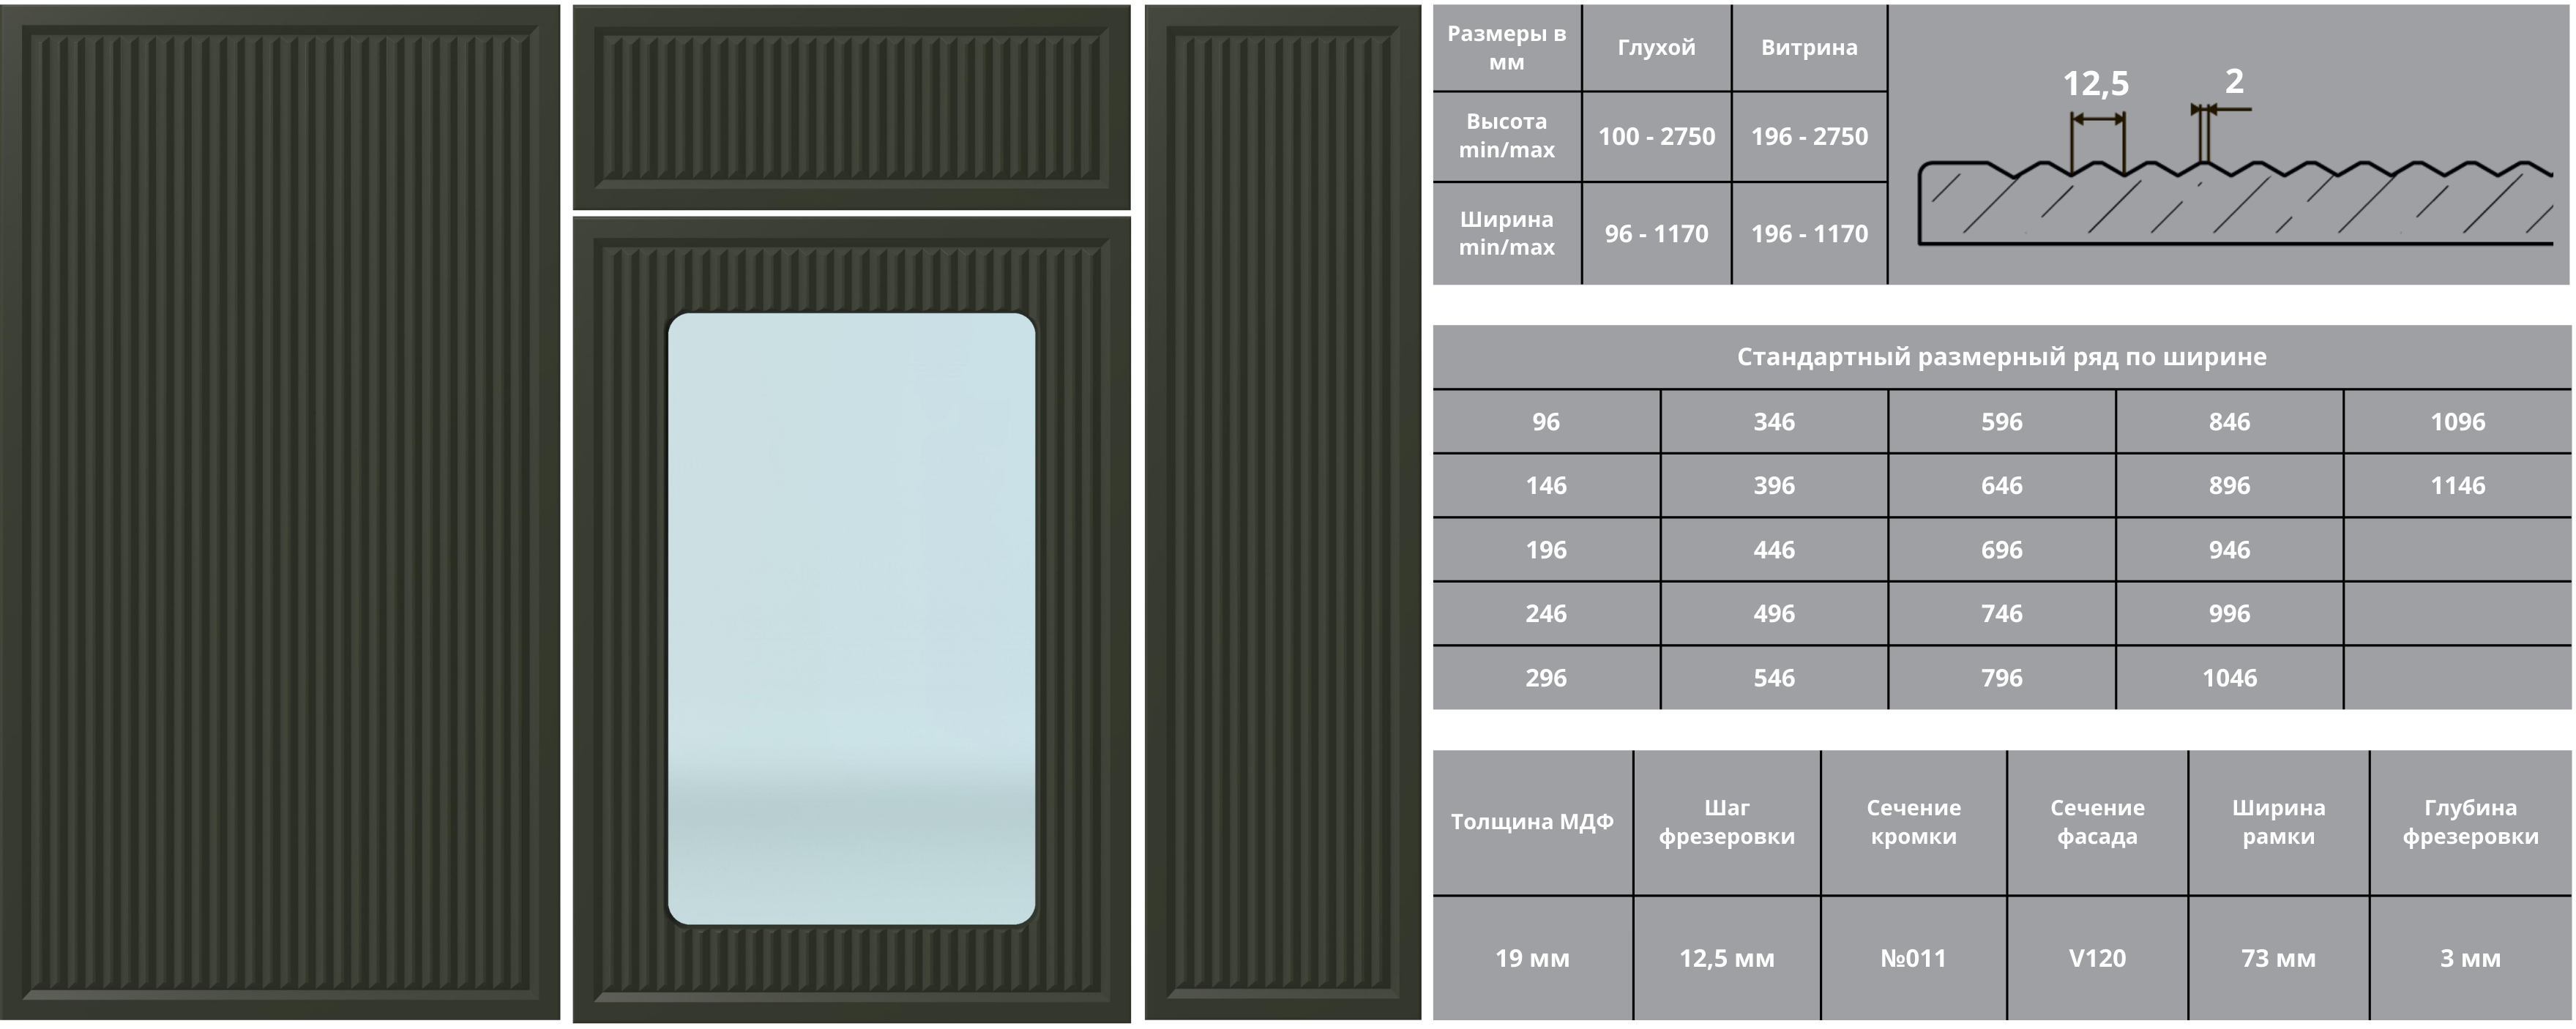This screenshot has width=2576, height=1029.
Task: Click the V120 facade section value
Action: click(2097, 958)
